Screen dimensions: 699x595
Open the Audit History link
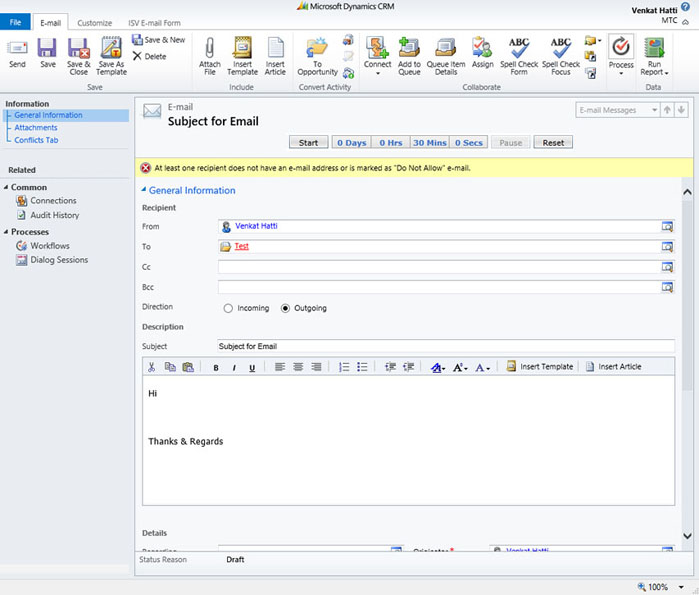(54, 215)
